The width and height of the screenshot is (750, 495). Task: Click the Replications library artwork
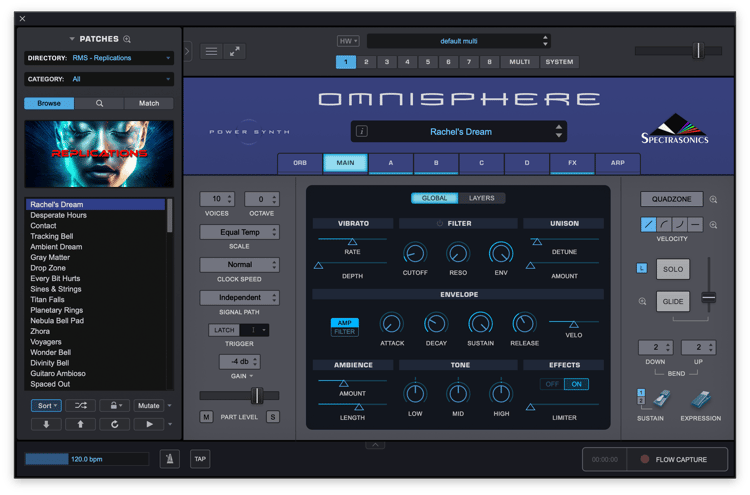99,154
